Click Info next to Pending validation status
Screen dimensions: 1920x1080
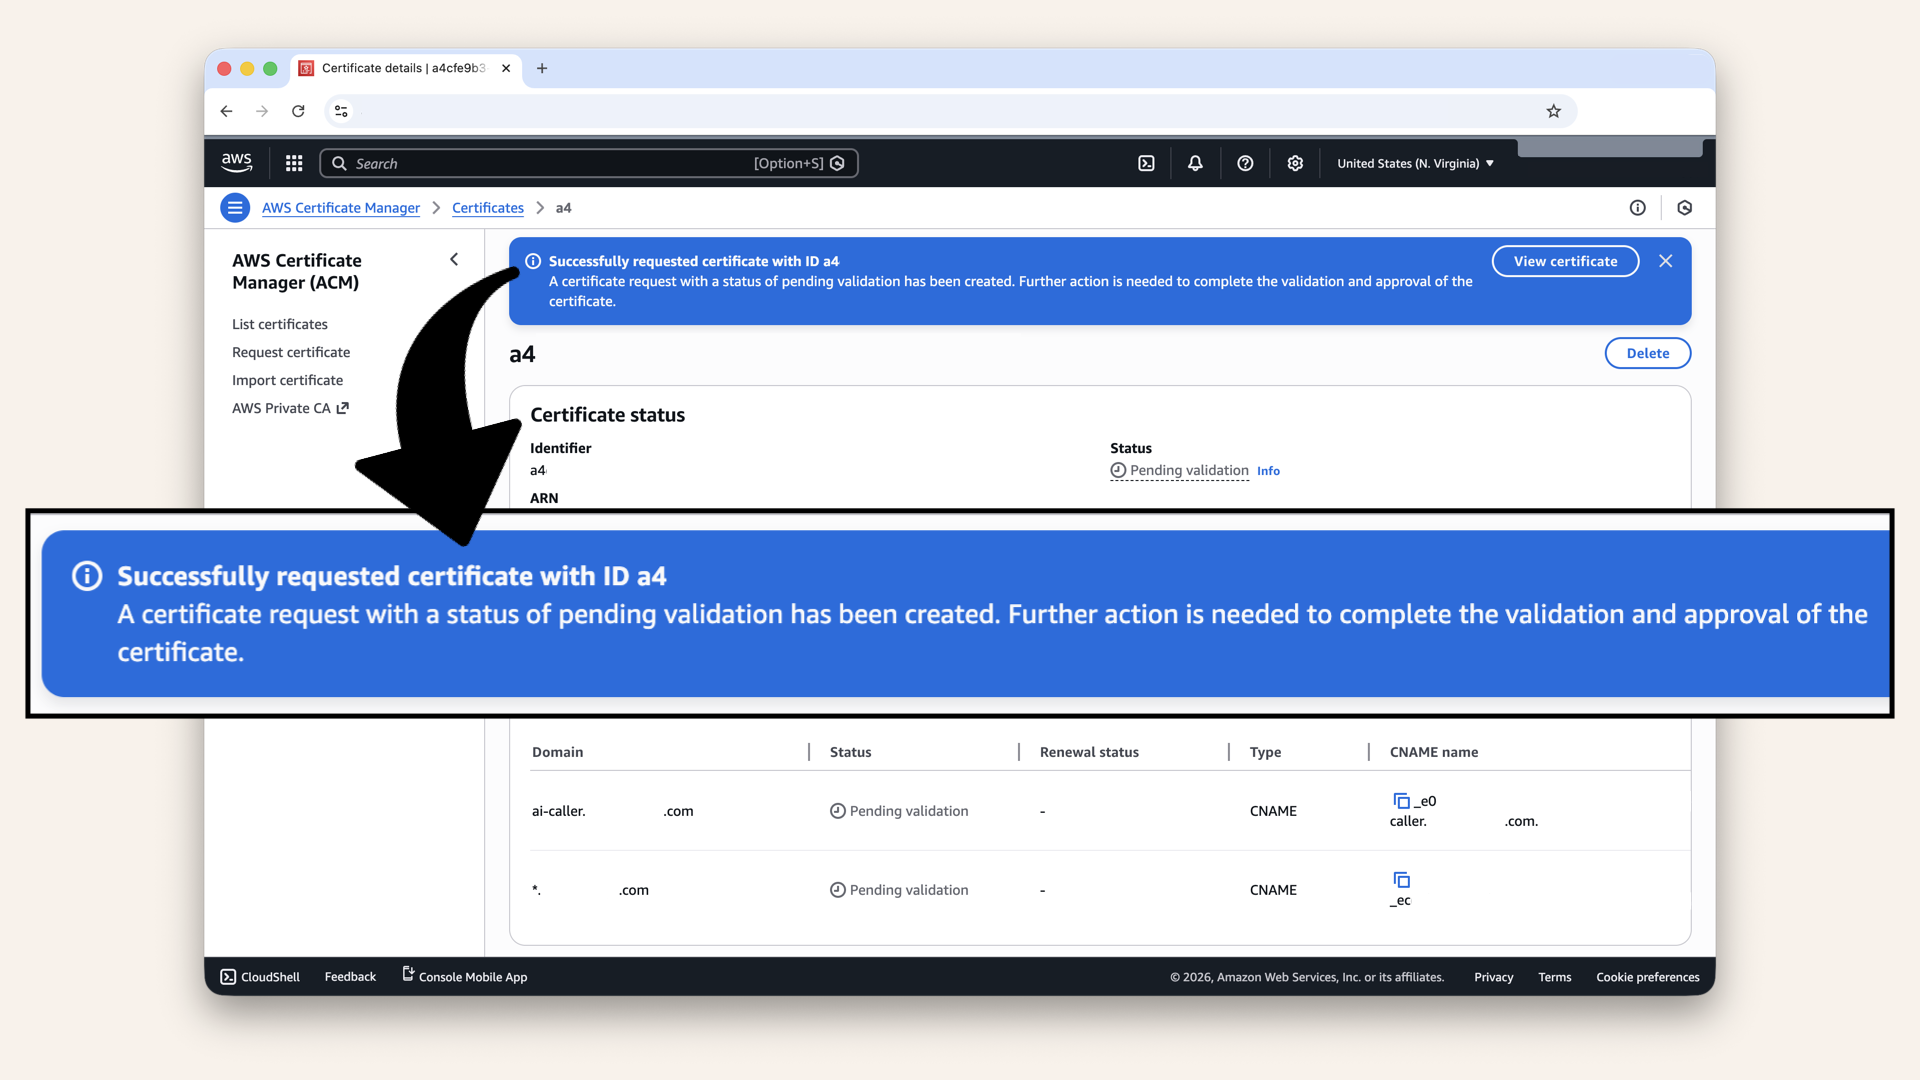pos(1268,471)
